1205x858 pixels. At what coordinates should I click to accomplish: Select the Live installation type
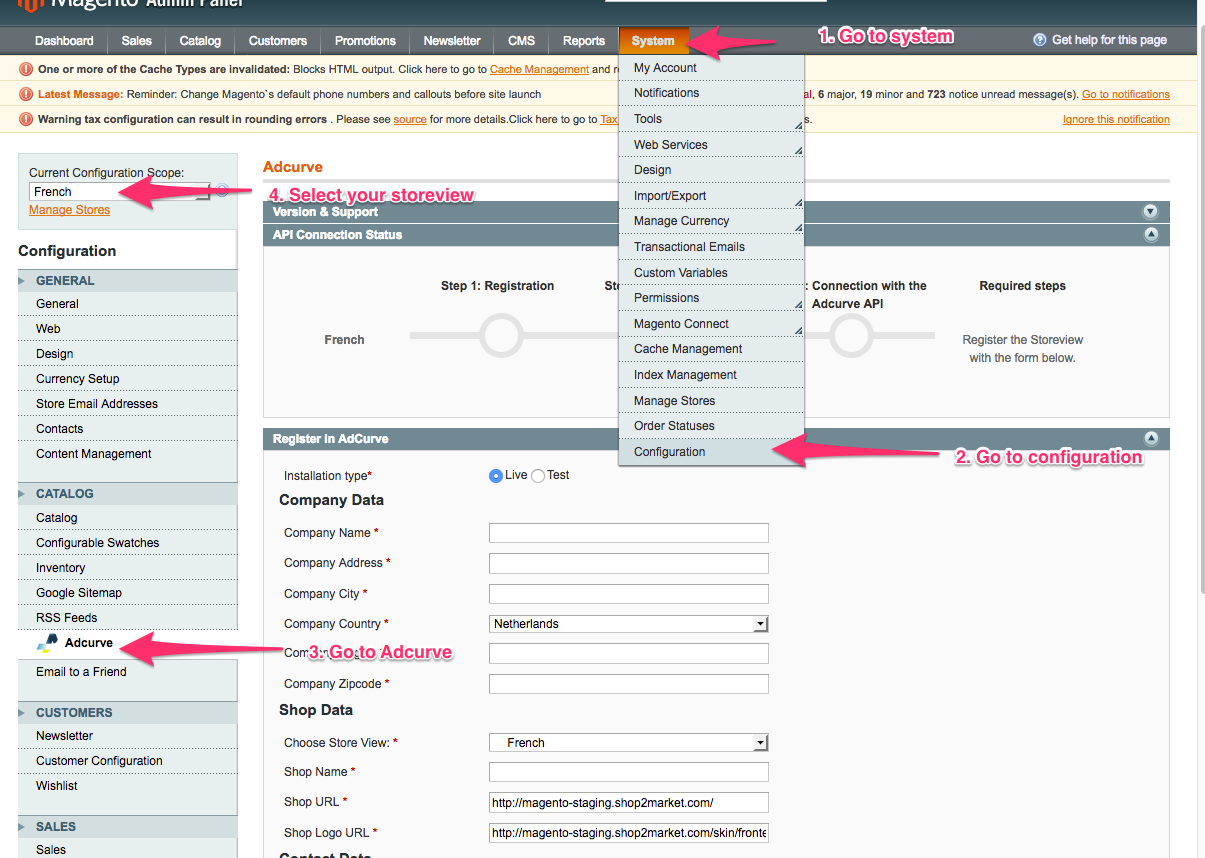tap(496, 476)
